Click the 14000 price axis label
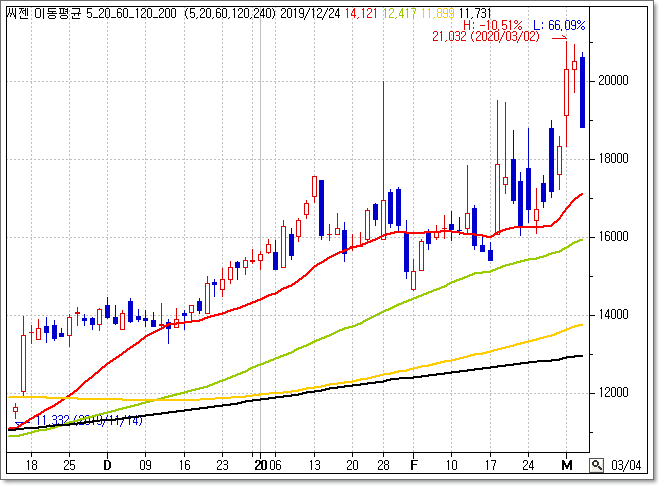The image size is (660, 486). pos(613,315)
